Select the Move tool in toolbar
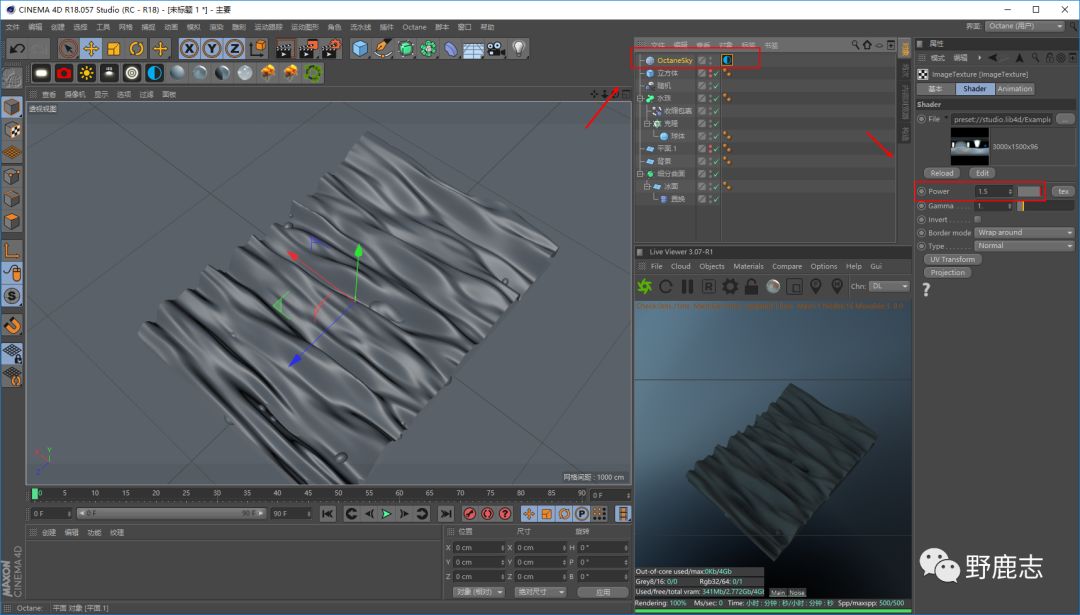Viewport: 1080px width, 615px height. [x=91, y=48]
